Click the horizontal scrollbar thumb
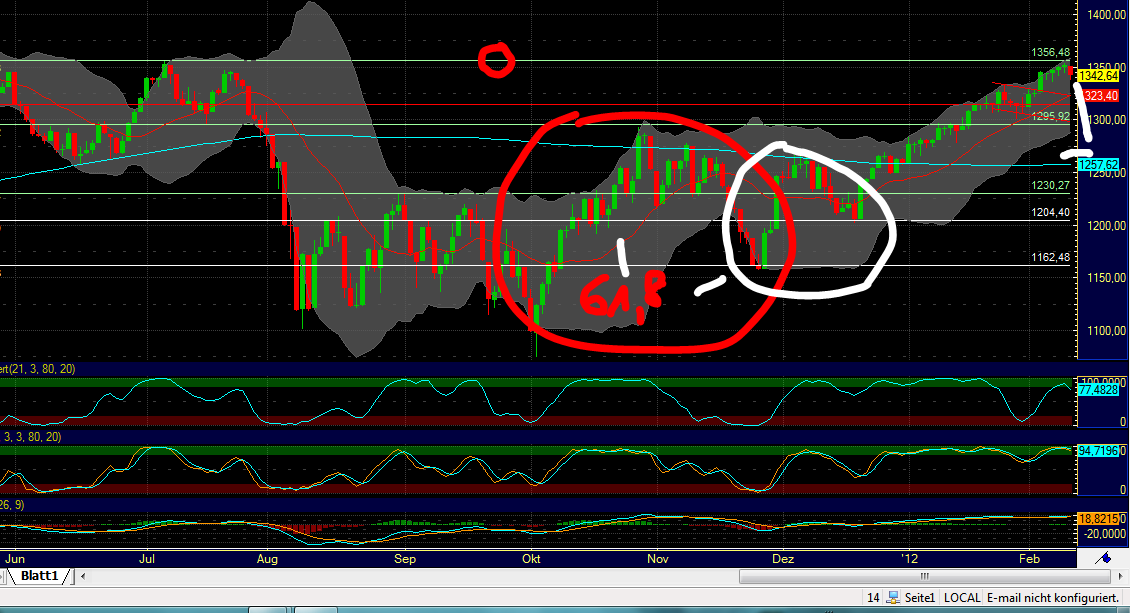The height and width of the screenshot is (613, 1130). click(x=925, y=576)
